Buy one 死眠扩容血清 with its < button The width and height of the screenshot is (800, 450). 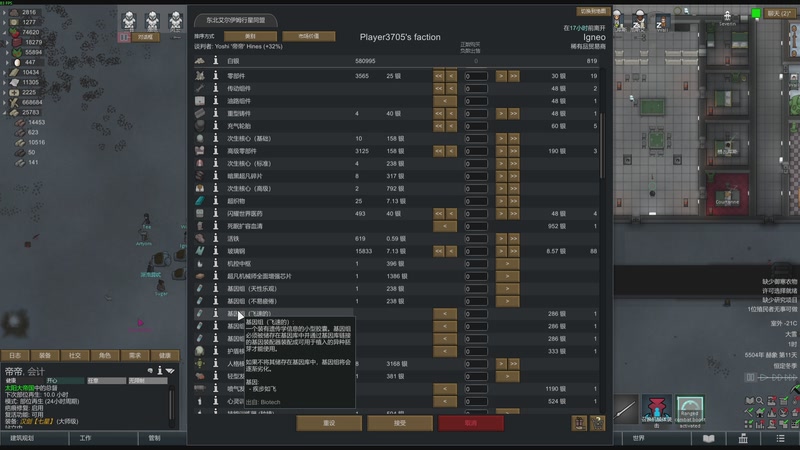click(445, 226)
